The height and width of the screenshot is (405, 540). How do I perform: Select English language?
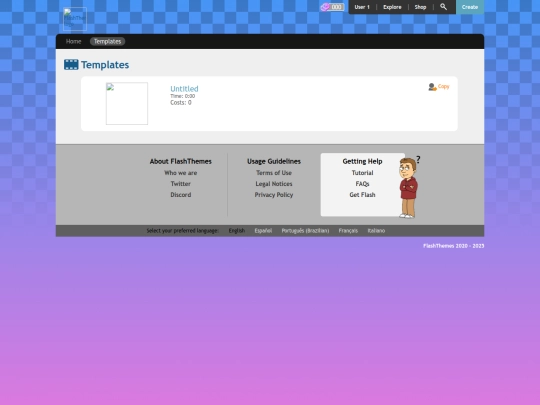point(237,231)
